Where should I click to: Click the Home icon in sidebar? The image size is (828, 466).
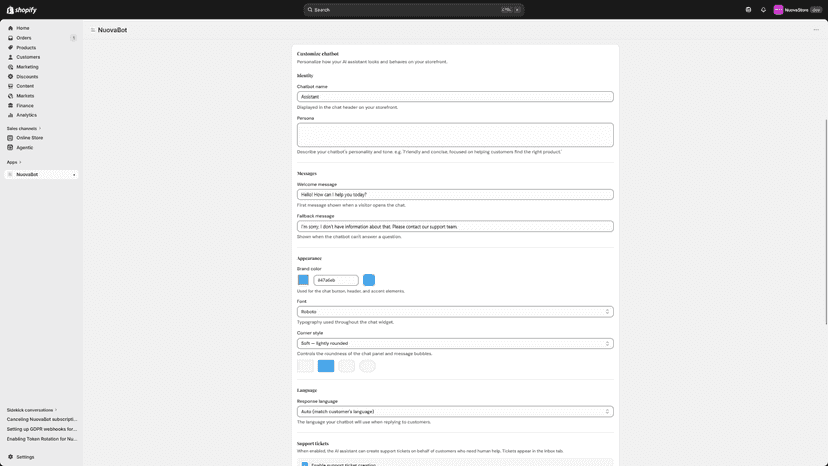tap(10, 28)
